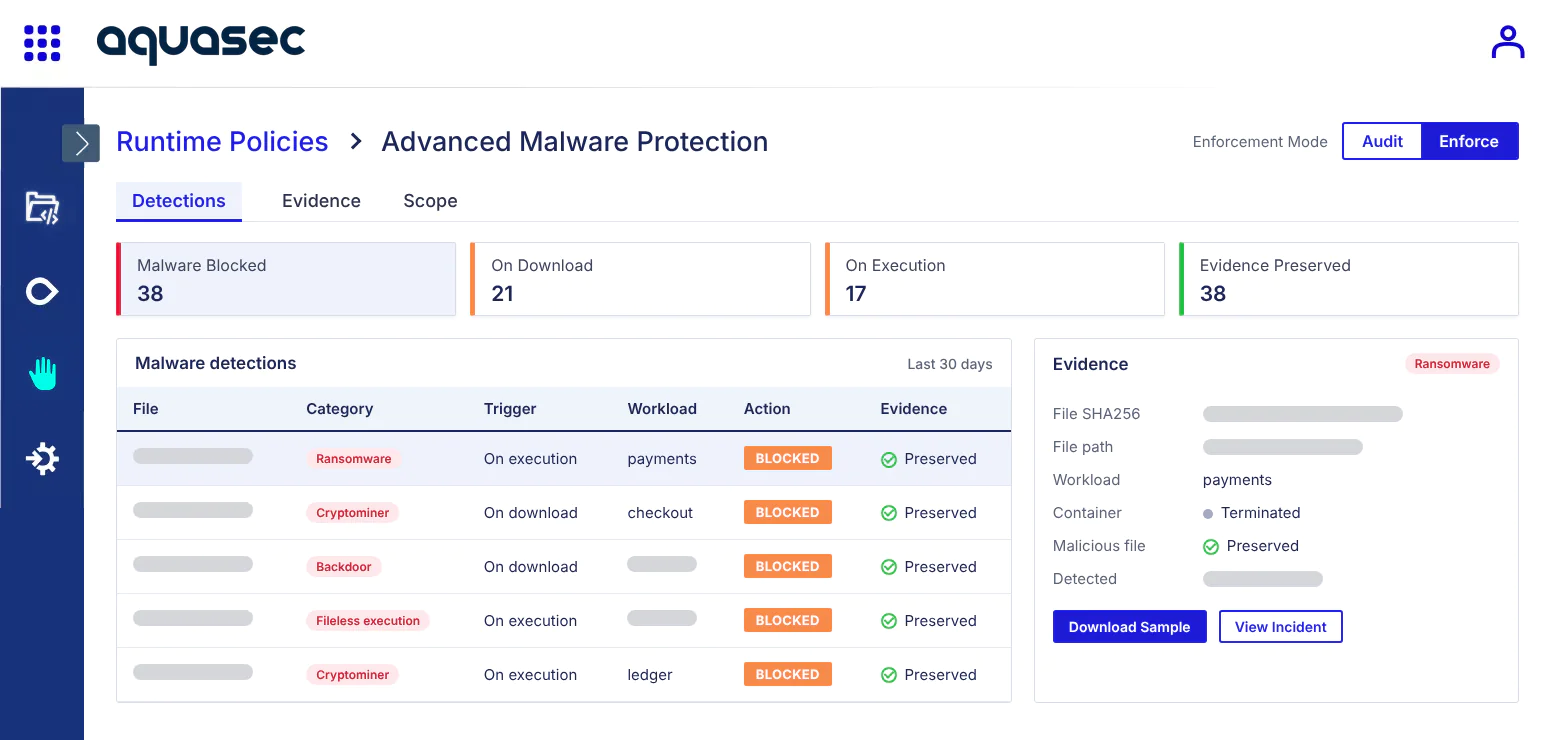Click the Preserved check icon in ledger row

click(x=888, y=675)
